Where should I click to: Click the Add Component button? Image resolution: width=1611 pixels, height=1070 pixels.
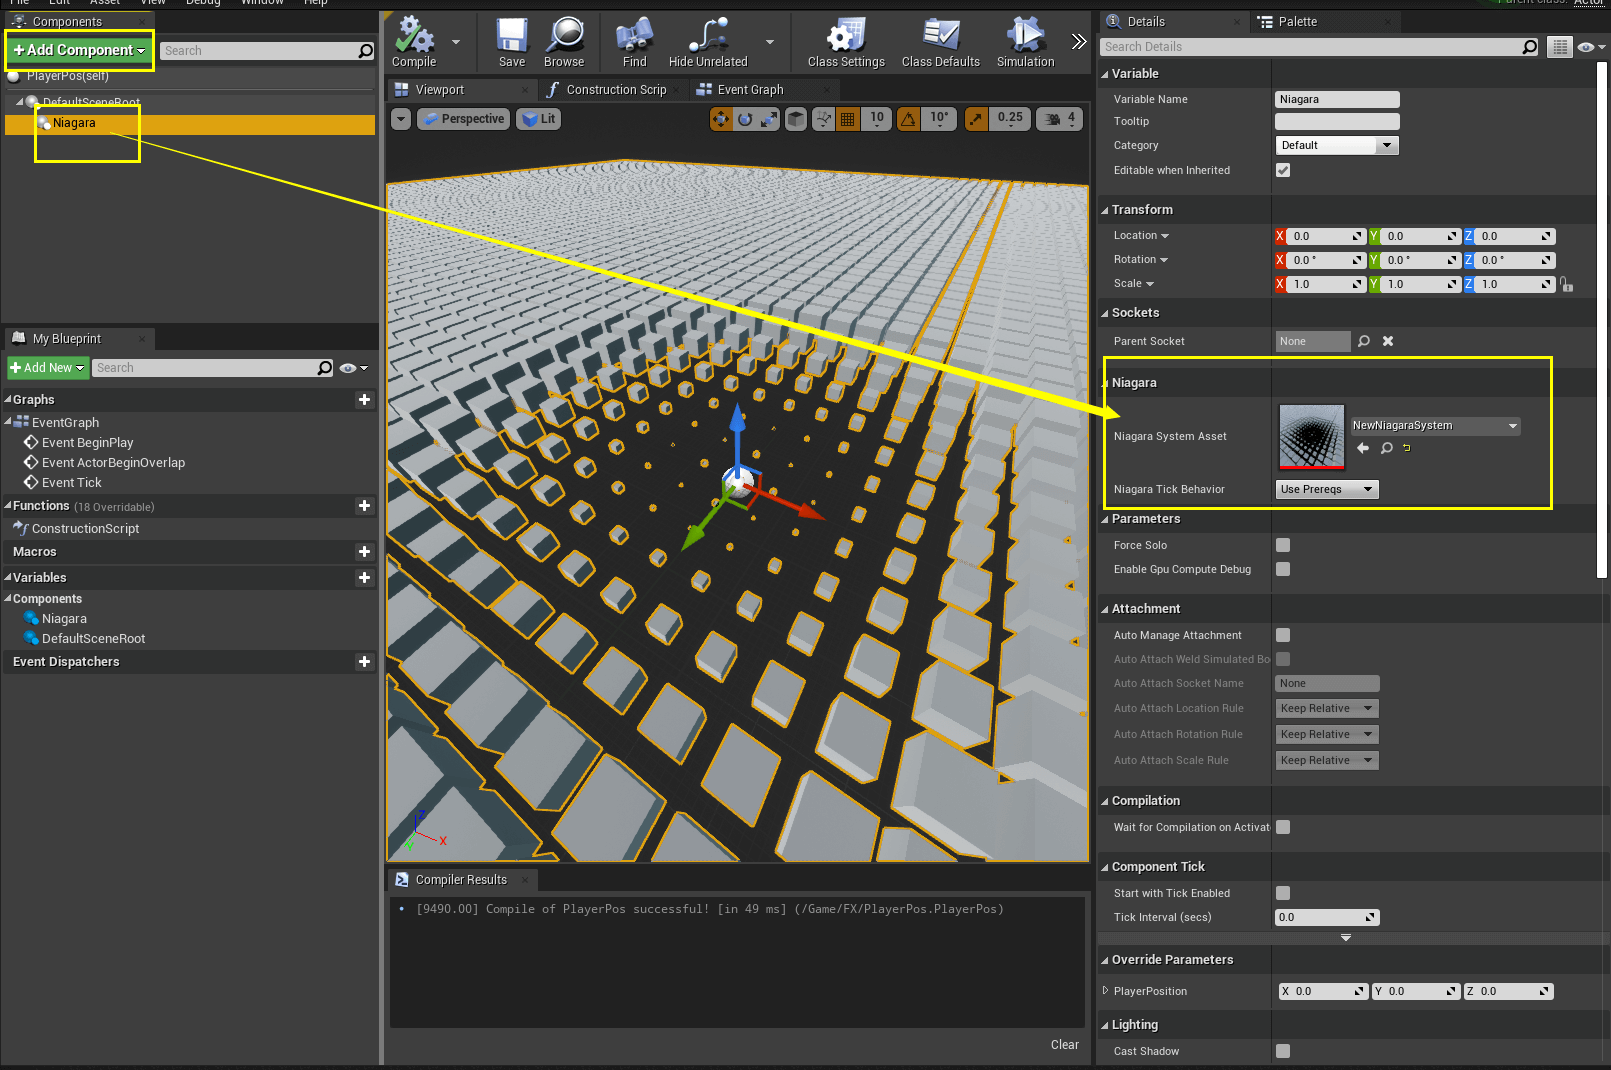point(79,50)
